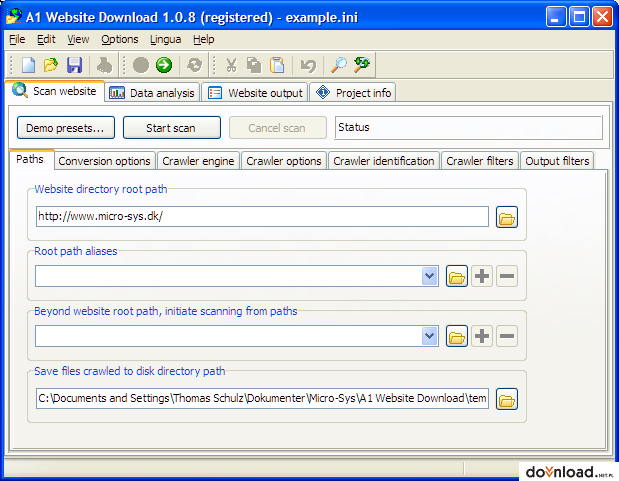Open the View menu

(x=78, y=39)
